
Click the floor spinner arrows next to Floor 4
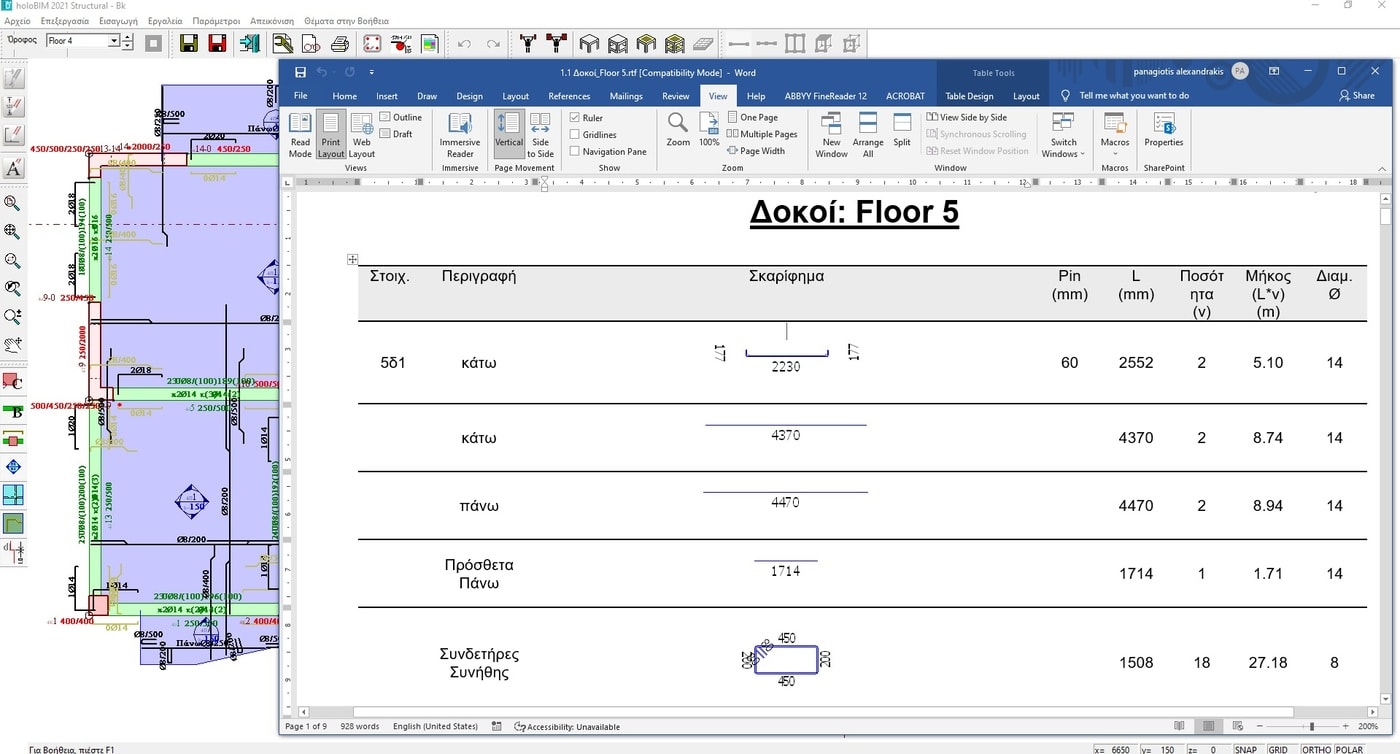[x=128, y=41]
